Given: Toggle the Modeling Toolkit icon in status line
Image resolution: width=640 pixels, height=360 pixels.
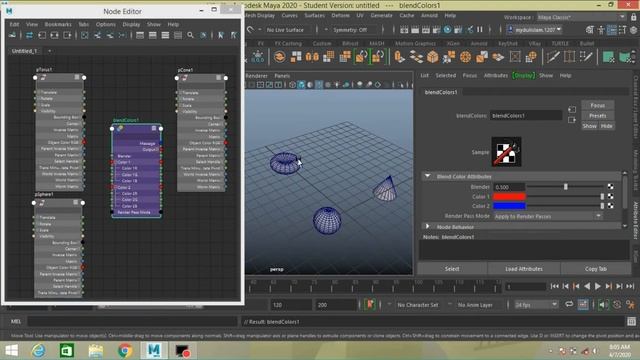Looking at the screenshot, I should point(590,29).
